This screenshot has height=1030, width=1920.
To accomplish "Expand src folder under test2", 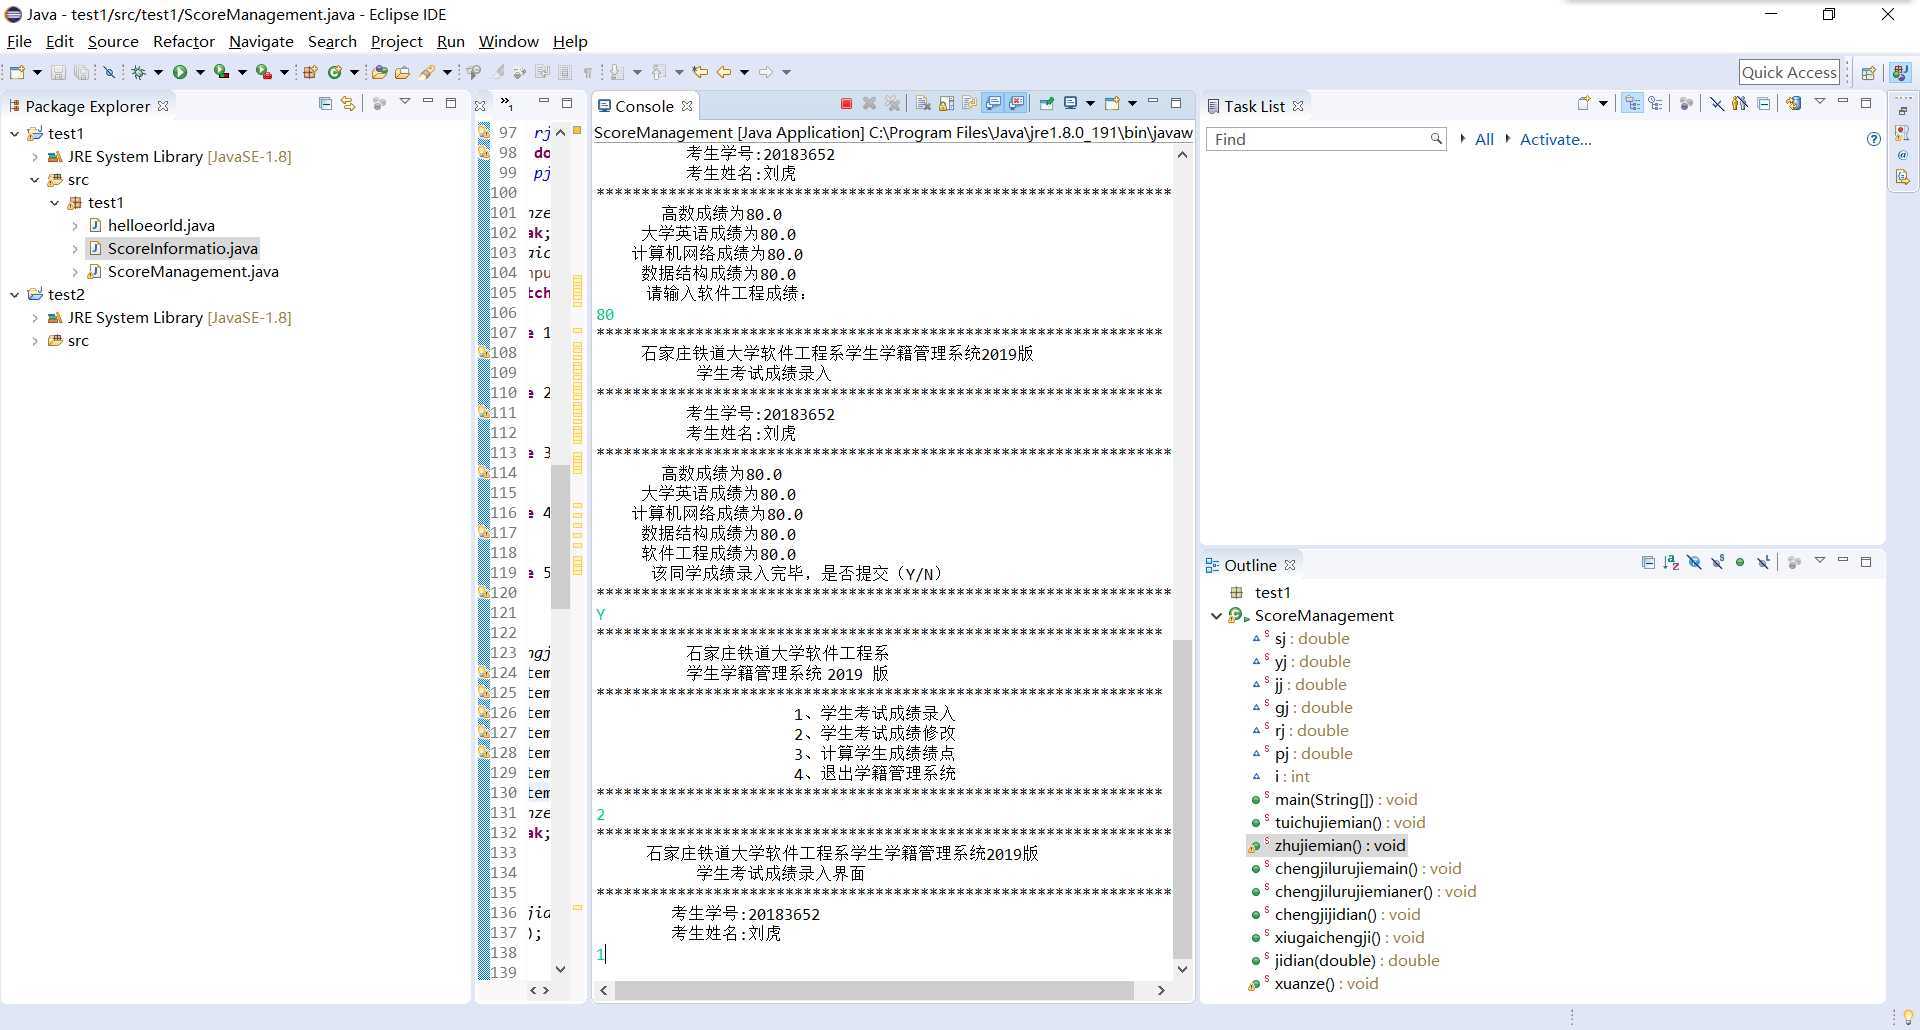I will [x=35, y=341].
